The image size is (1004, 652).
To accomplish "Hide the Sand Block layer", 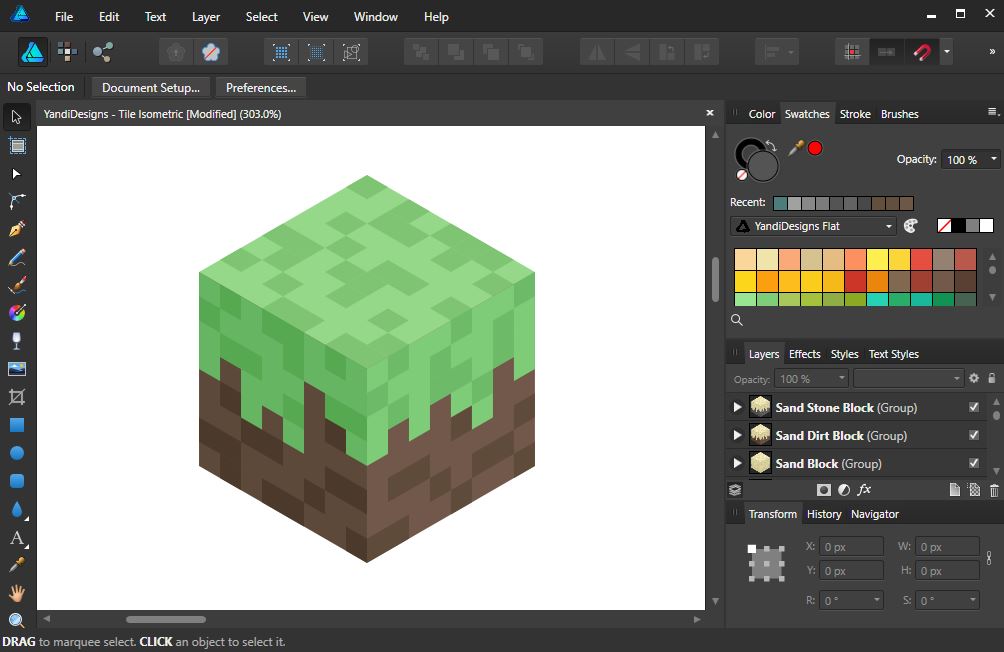I will [x=974, y=463].
